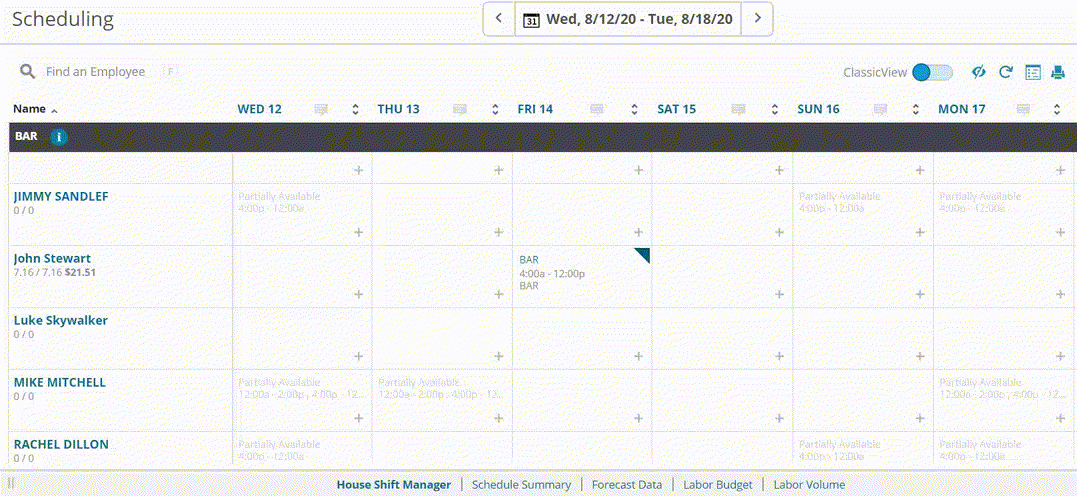The width and height of the screenshot is (1077, 496).
Task: Add shift for John Stewart on Wednesday
Action: point(358,294)
